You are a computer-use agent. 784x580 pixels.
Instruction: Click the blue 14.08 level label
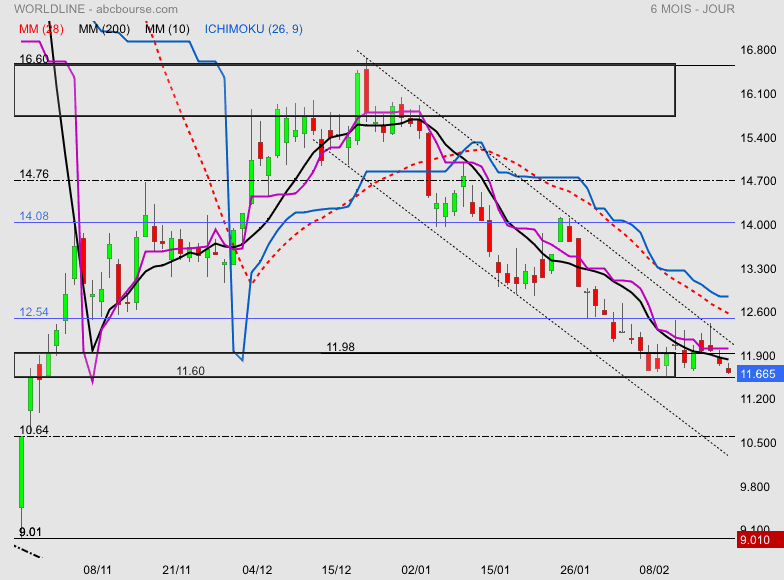pos(34,216)
